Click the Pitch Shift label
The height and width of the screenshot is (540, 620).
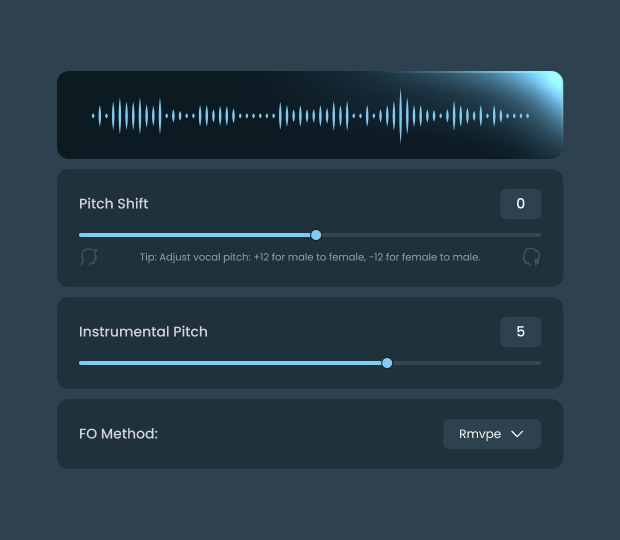[113, 204]
